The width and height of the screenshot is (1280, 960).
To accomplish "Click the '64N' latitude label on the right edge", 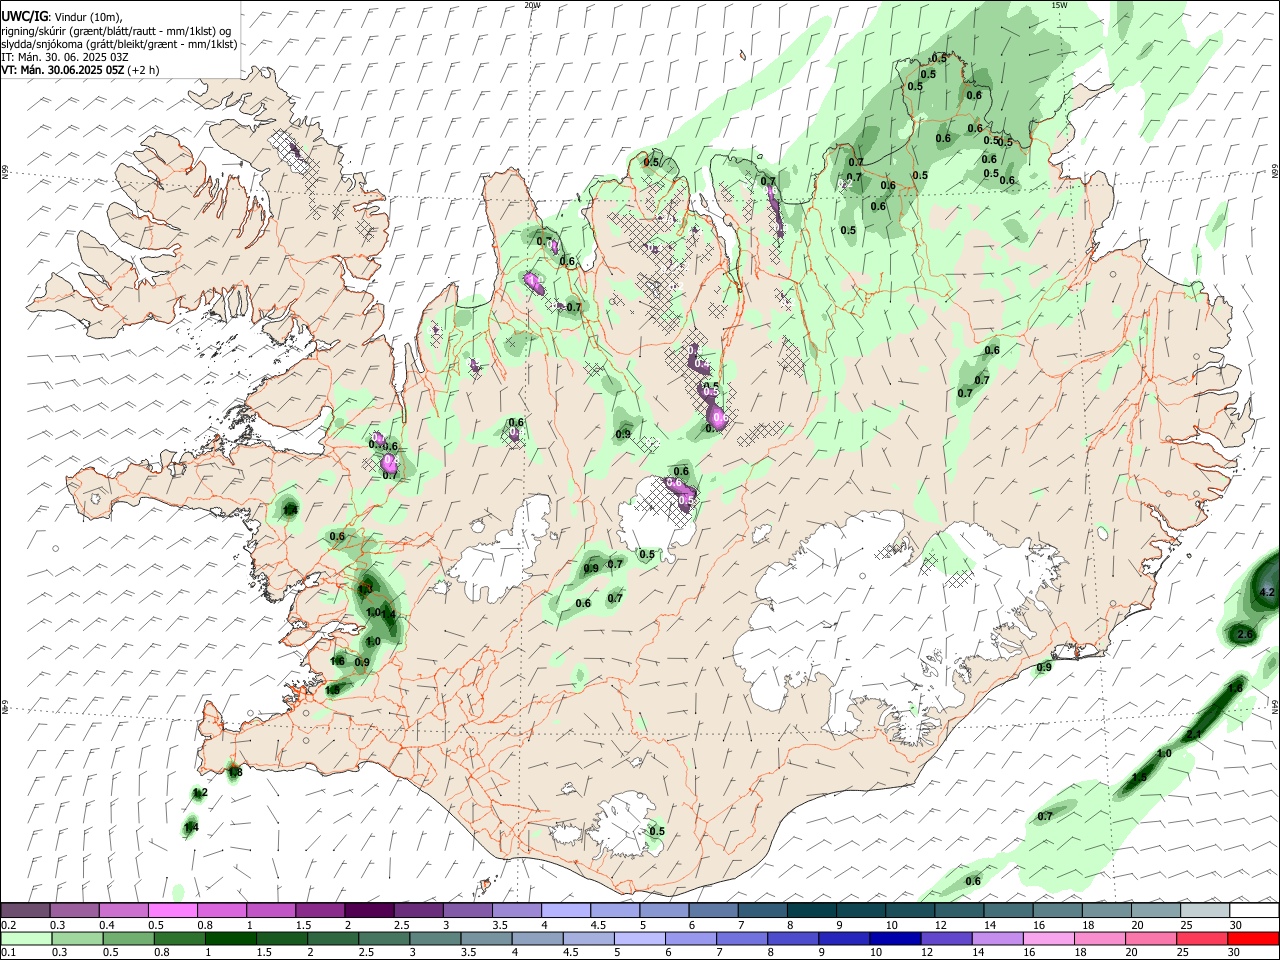I will tap(1275, 705).
